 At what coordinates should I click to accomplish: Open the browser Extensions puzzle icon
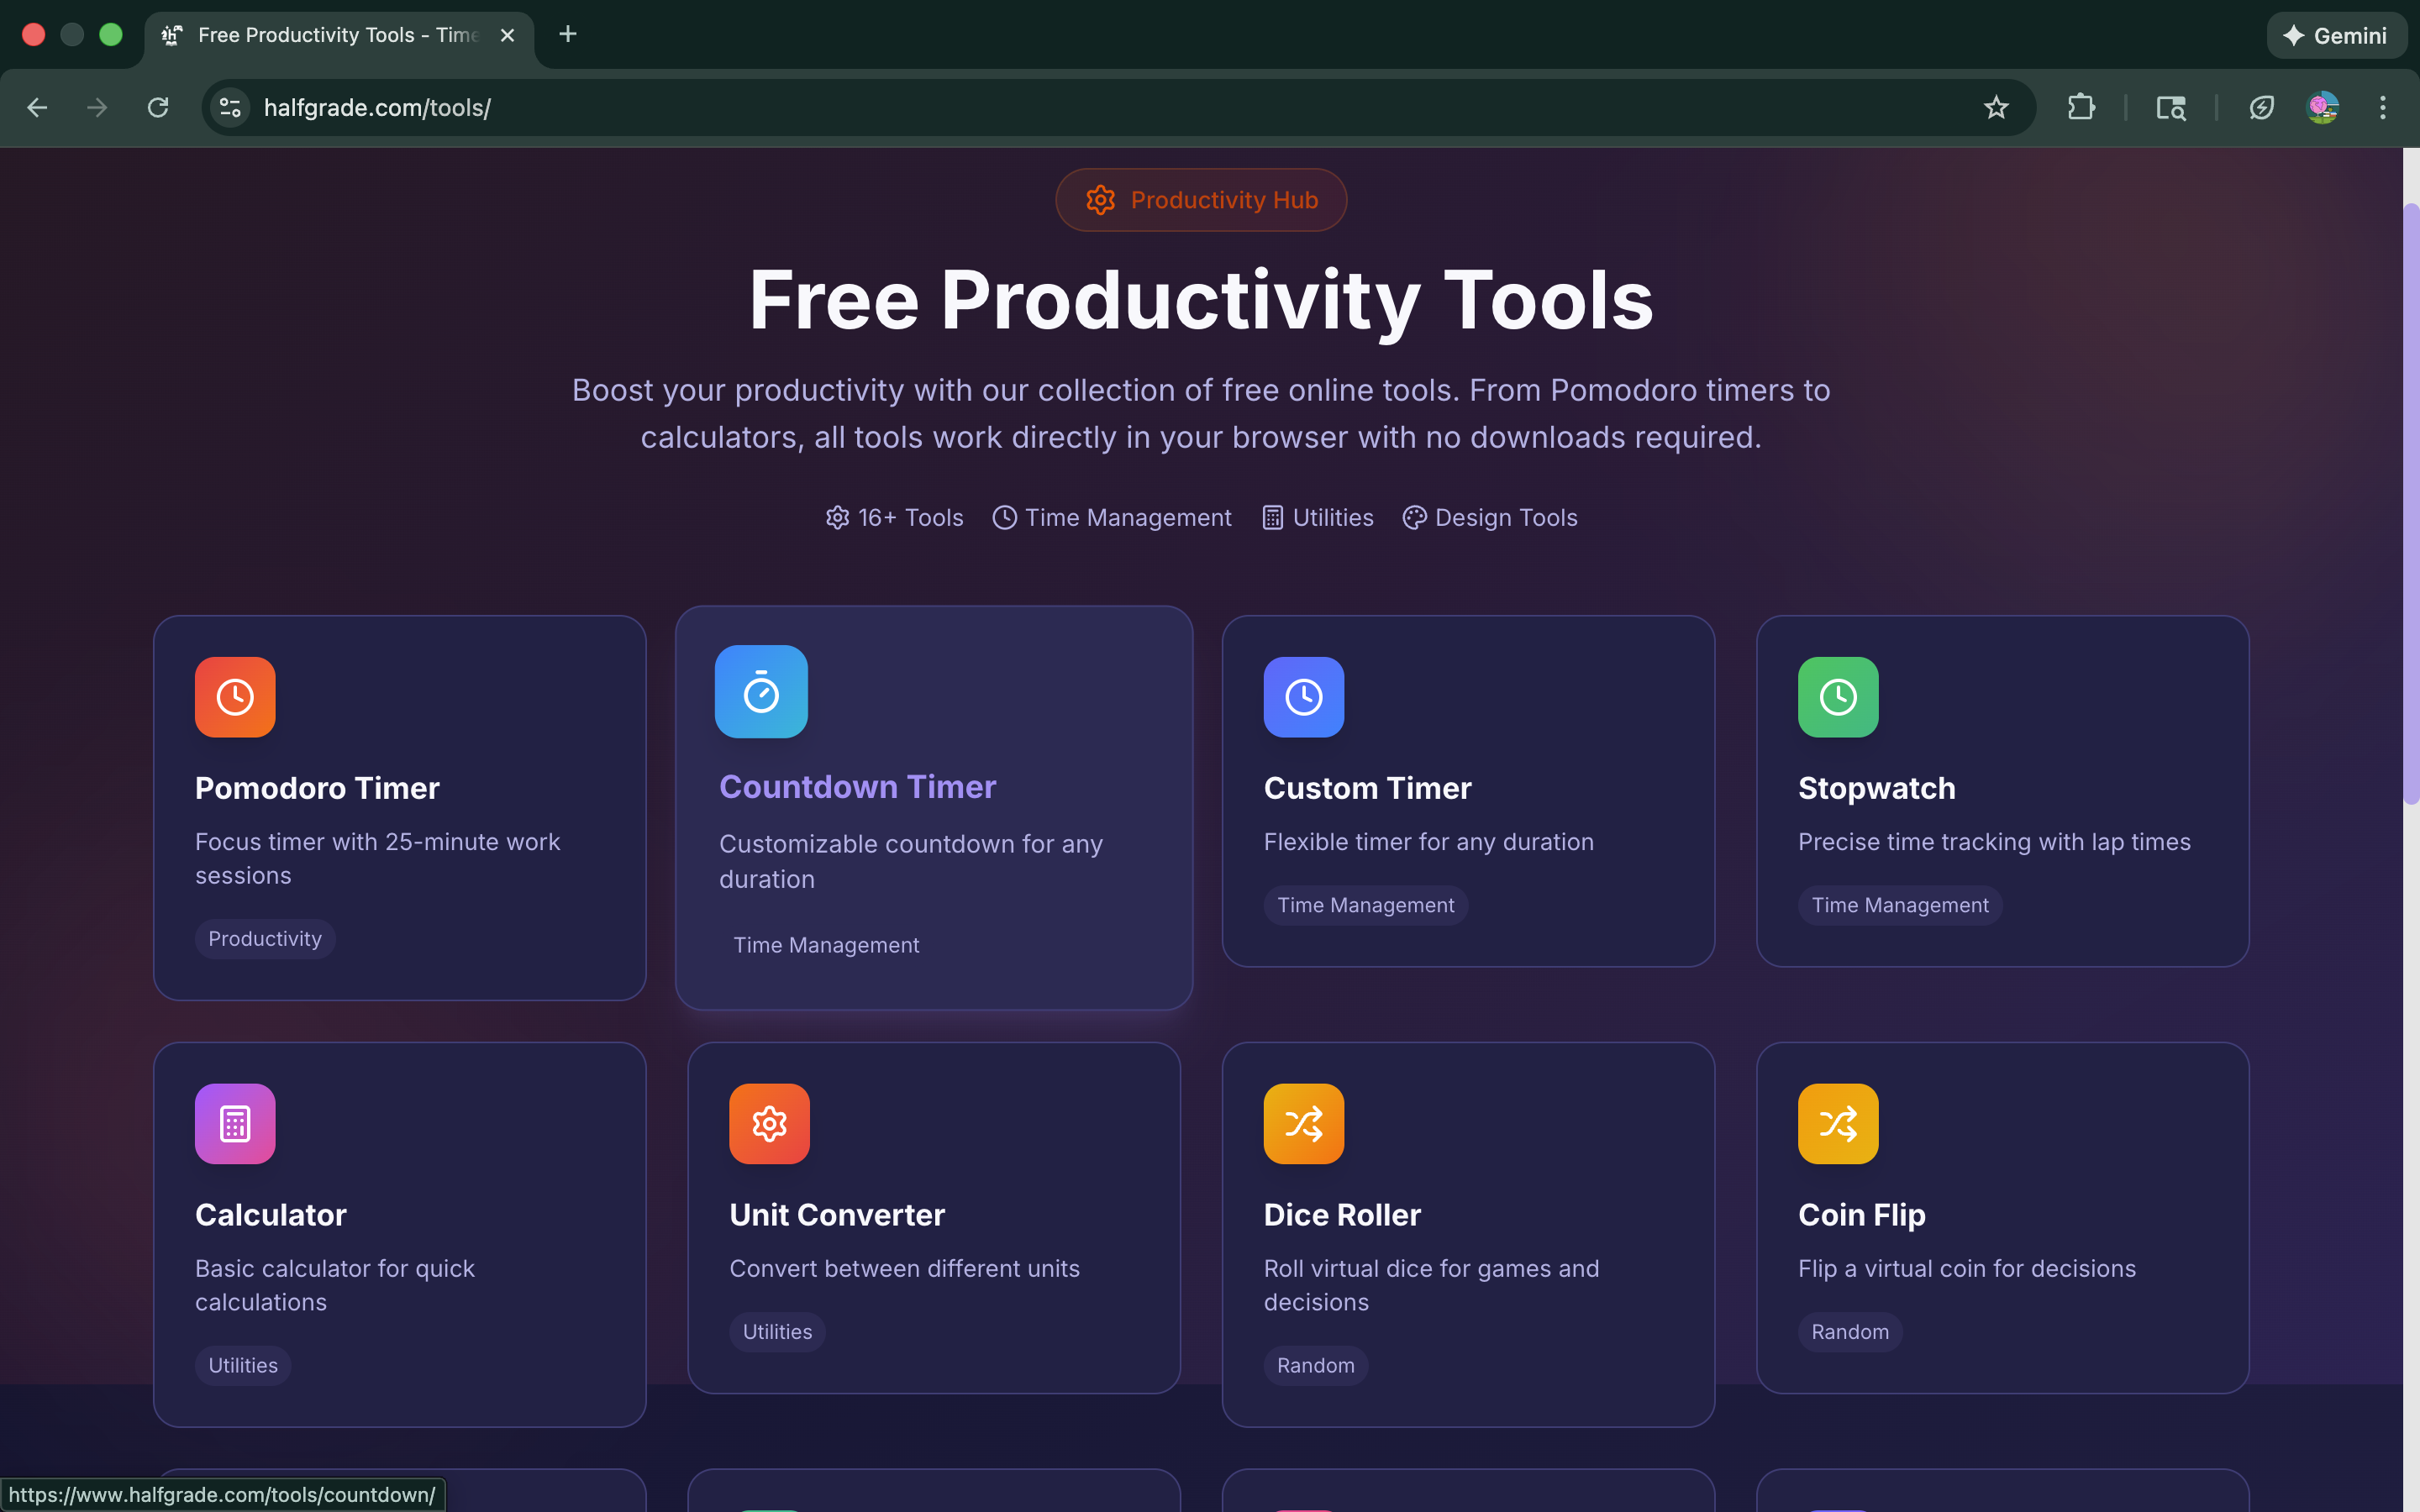coord(2081,108)
